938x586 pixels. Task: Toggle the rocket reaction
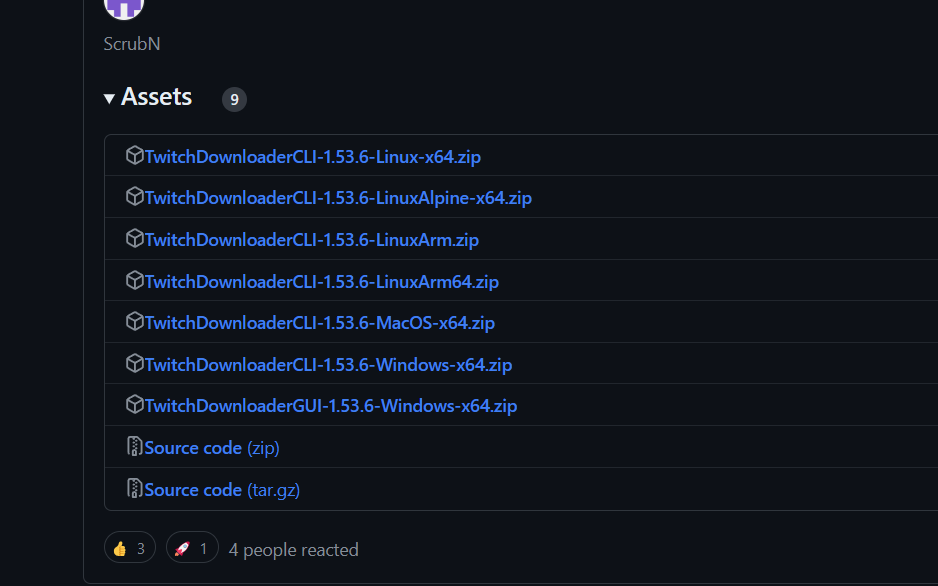192,548
